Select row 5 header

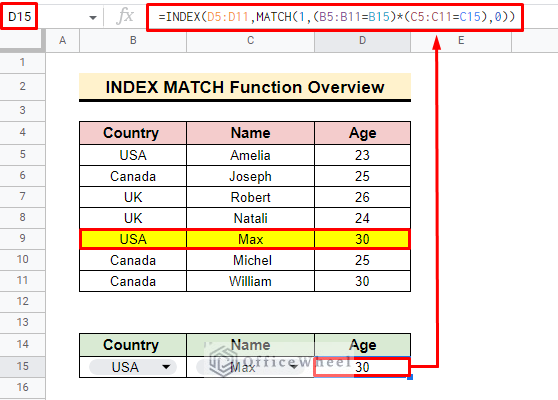tap(22, 154)
